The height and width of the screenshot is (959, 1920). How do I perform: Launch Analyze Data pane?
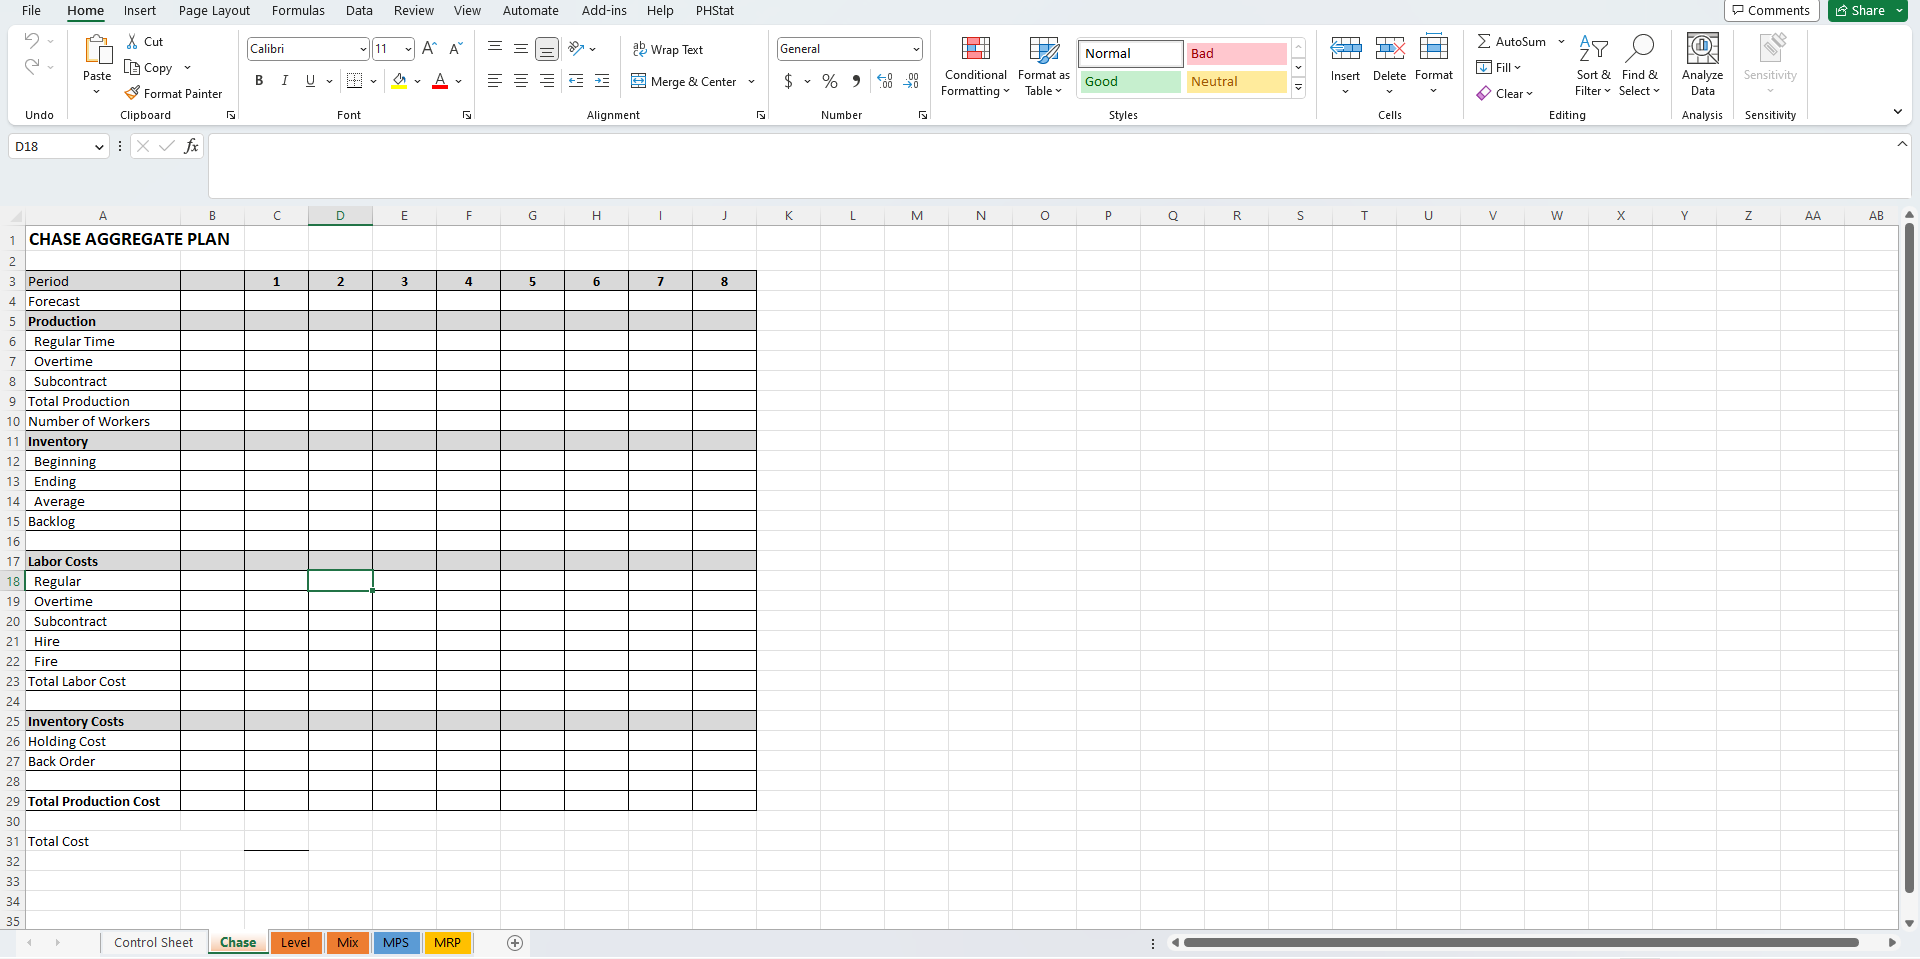[x=1703, y=67]
